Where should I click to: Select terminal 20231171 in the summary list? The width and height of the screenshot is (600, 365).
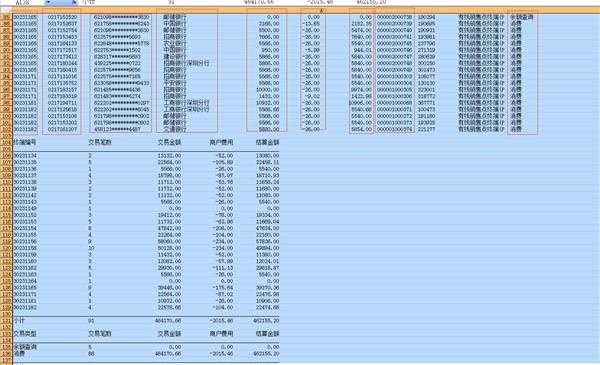[x=25, y=294]
